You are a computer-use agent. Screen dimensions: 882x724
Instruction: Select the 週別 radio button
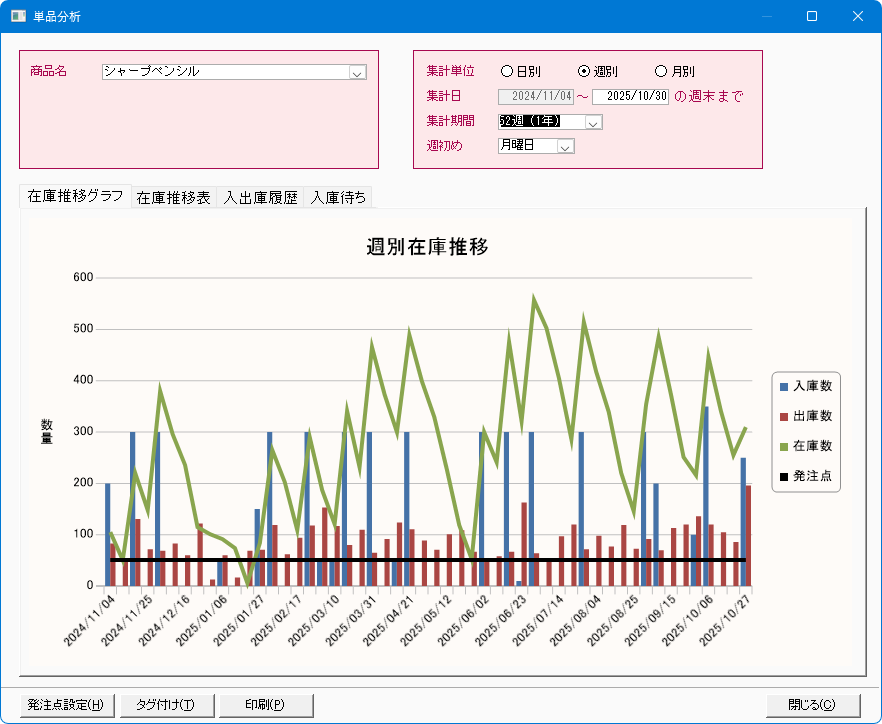pyautogui.click(x=584, y=71)
